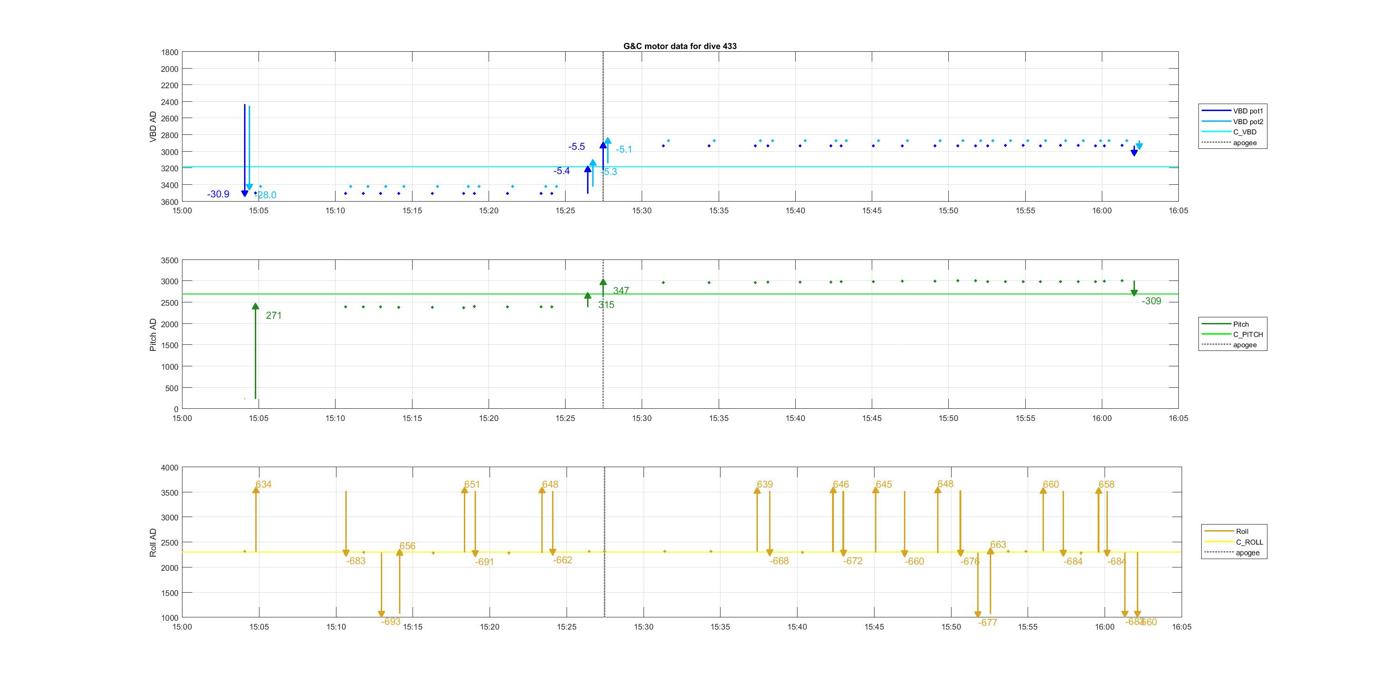Click the '-693' roll data label
The width and height of the screenshot is (1400, 693).
coord(391,622)
